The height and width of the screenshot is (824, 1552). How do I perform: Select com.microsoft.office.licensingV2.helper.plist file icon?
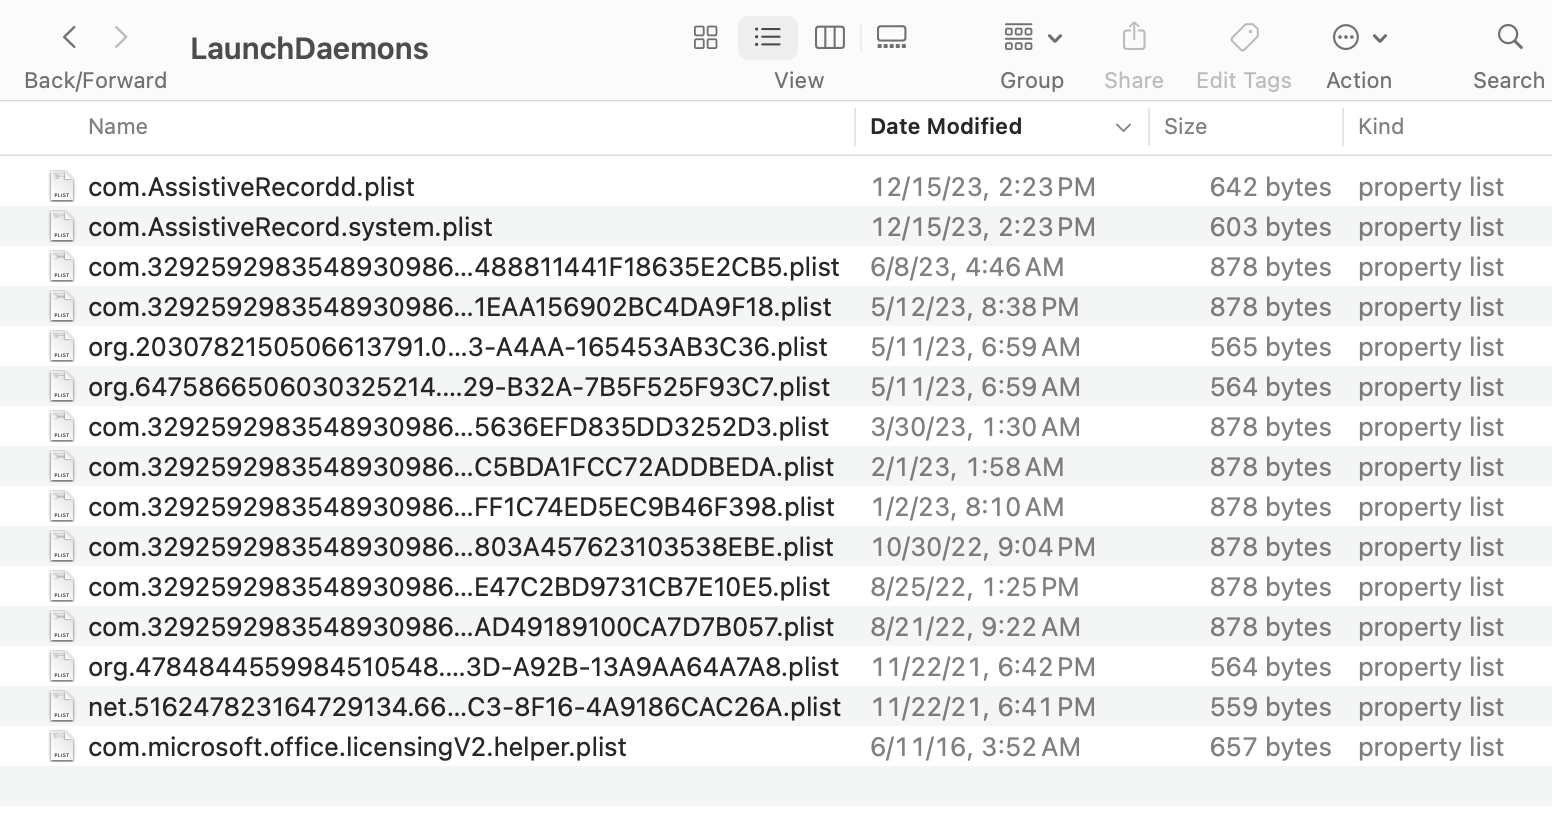point(62,747)
